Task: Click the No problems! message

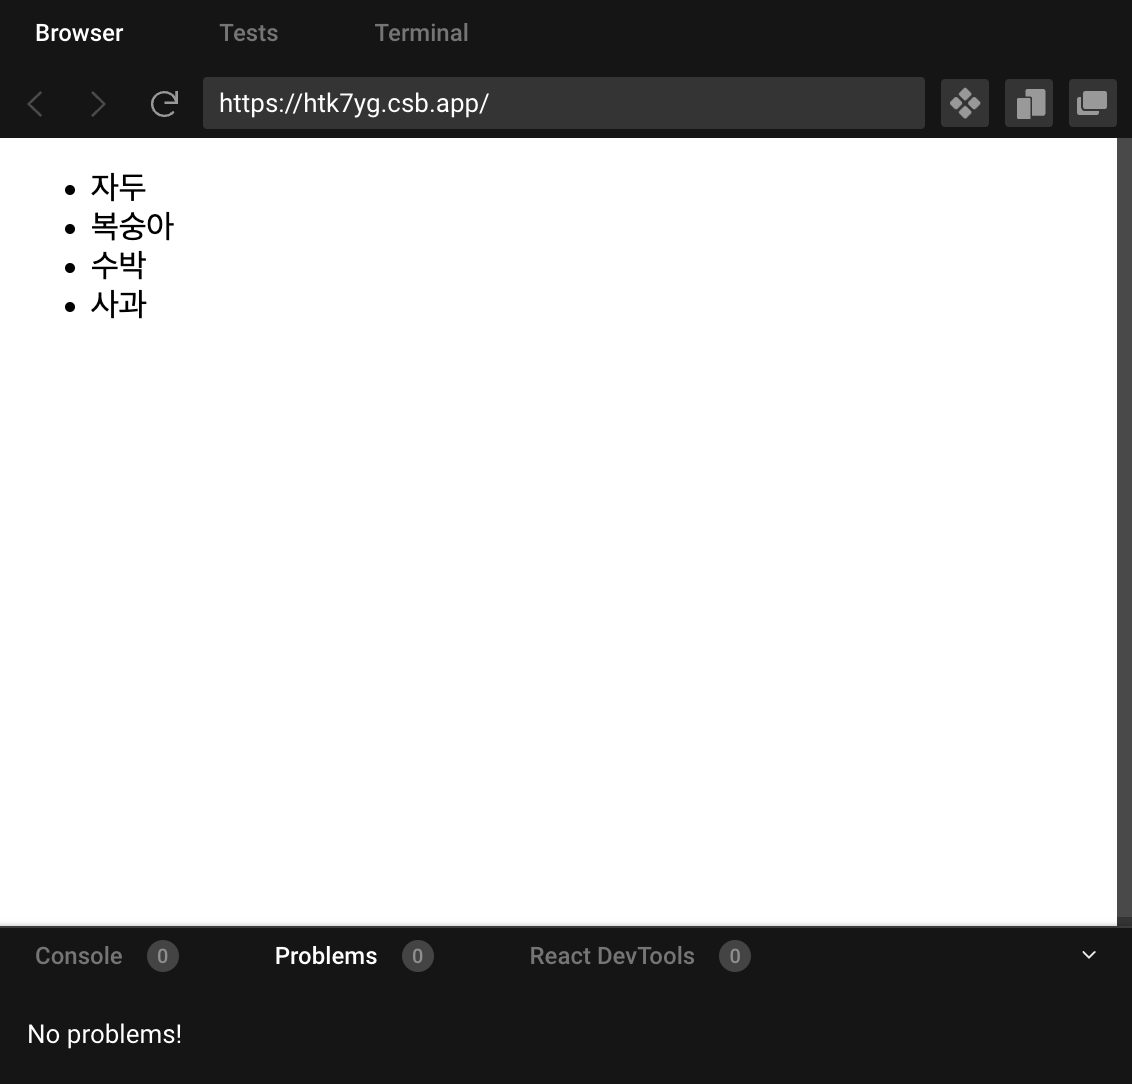Action: coord(103,1034)
